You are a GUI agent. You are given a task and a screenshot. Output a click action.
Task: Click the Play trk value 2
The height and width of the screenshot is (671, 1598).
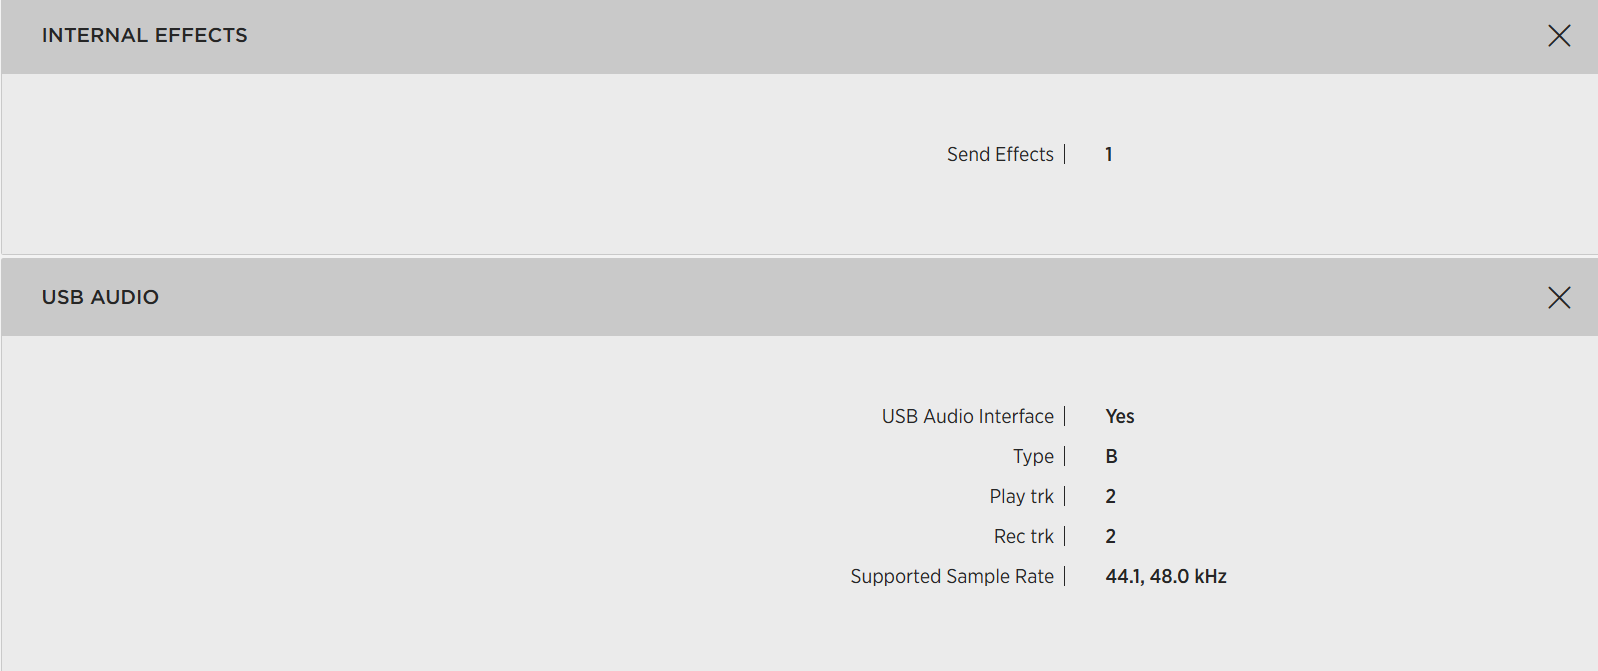pos(1110,496)
